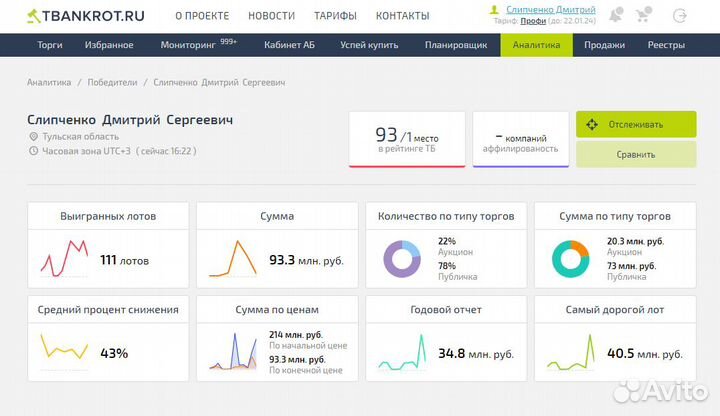
Task: Click the Средний процент снижения card header
Action: [108, 309]
